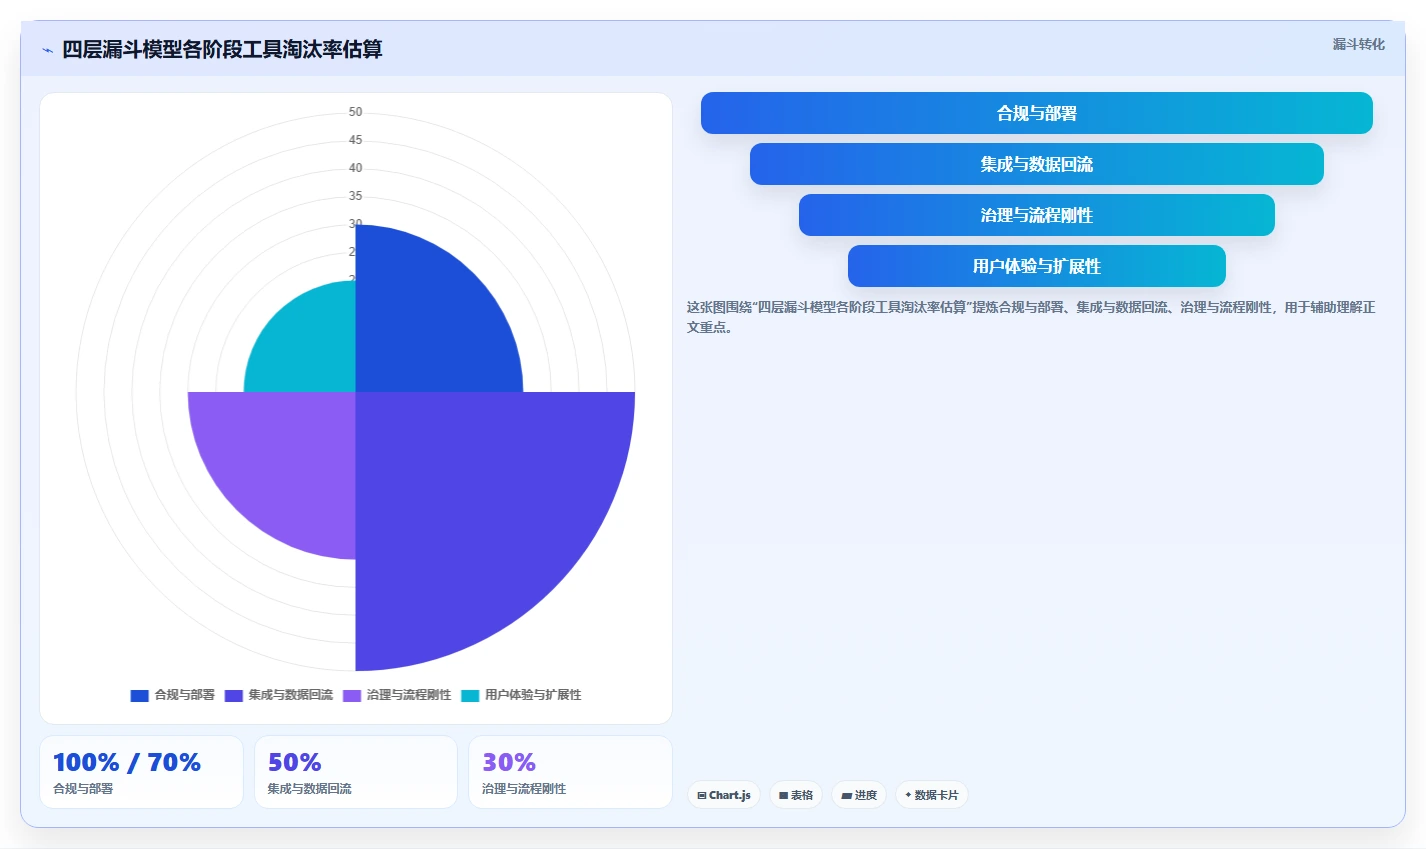The height and width of the screenshot is (849, 1426).
Task: Open the 30% 治理与流程刚性 stat card
Action: [570, 772]
